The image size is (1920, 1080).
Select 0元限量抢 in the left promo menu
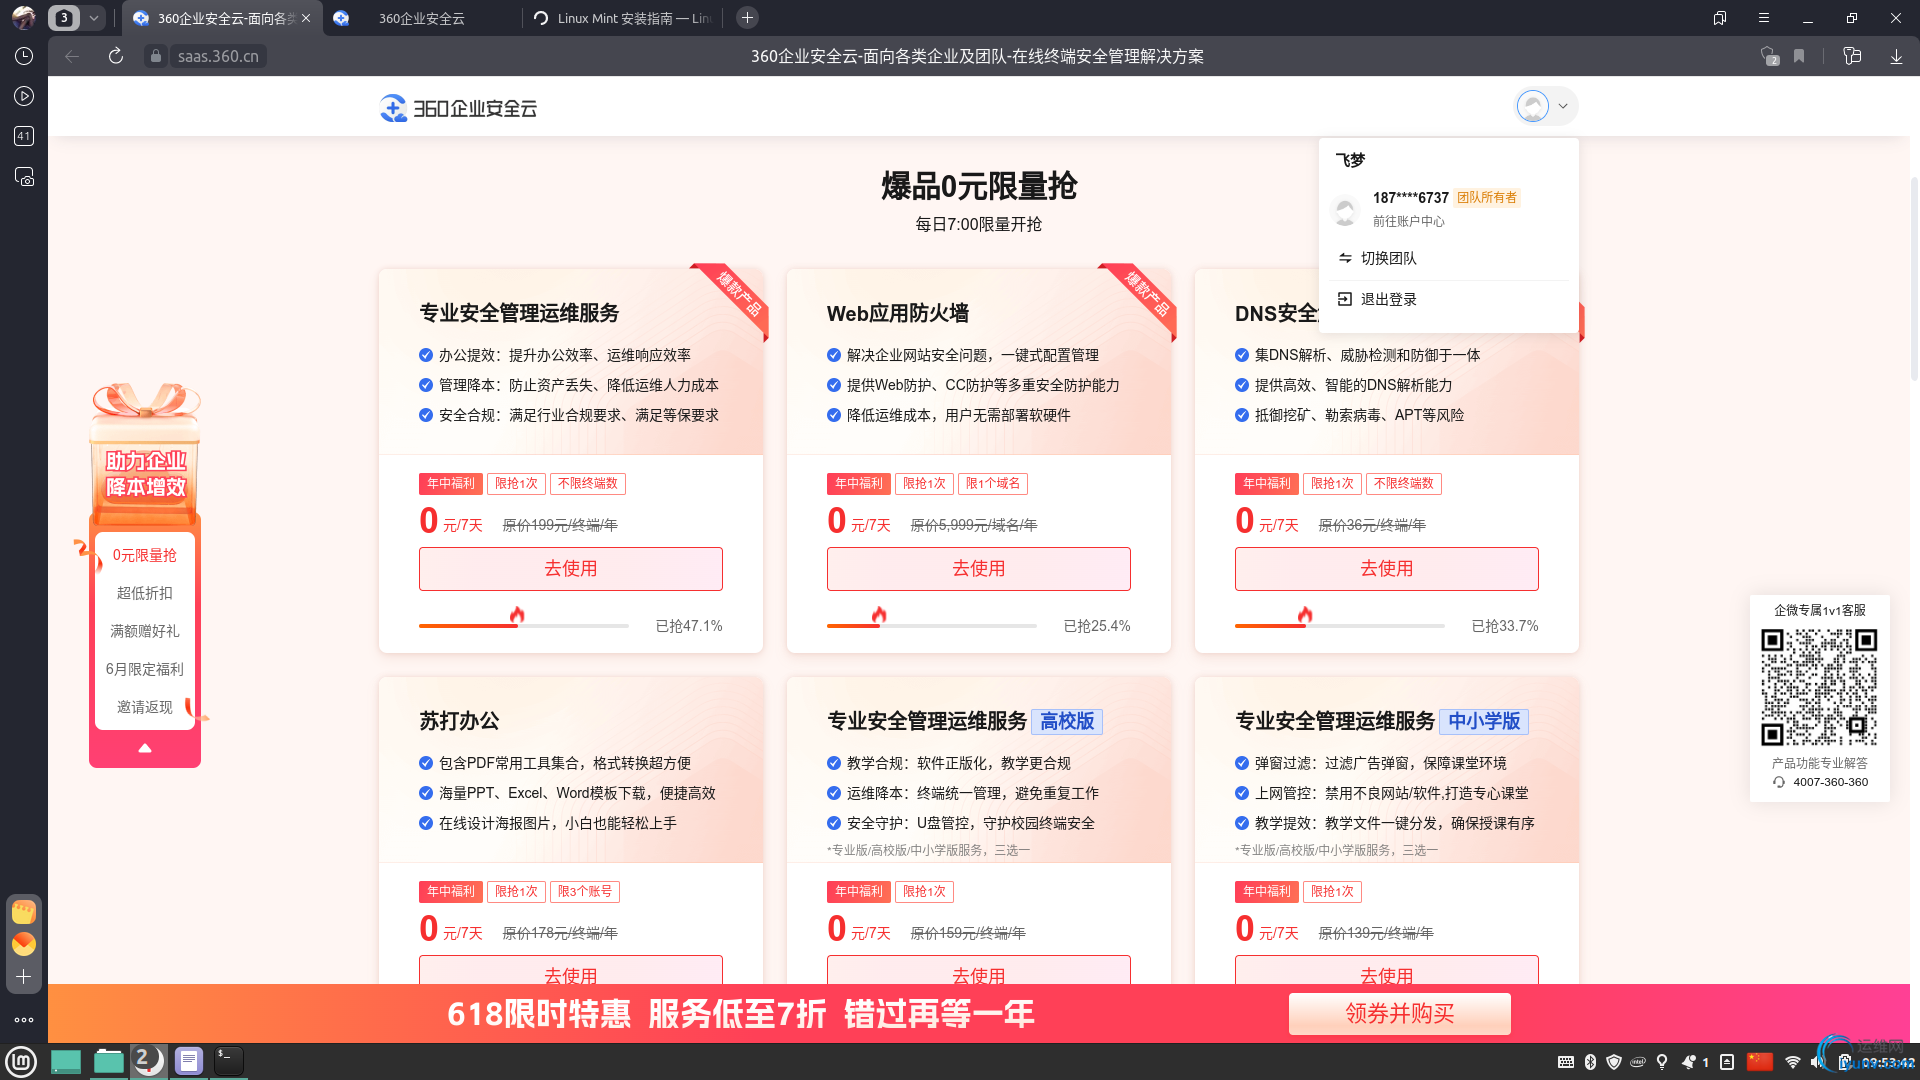pos(145,555)
